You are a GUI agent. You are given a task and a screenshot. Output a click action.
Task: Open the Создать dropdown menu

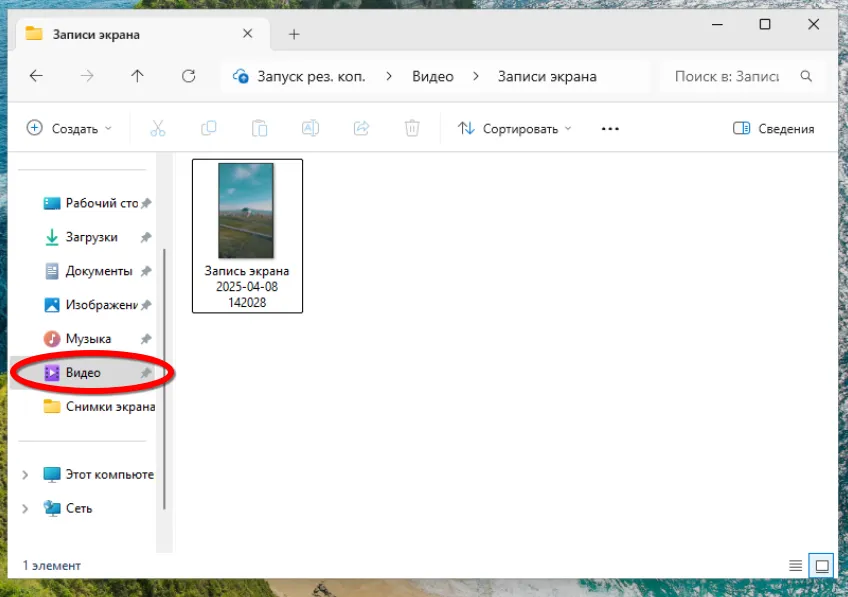(69, 128)
